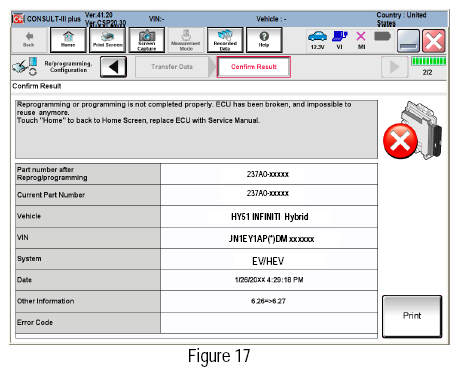This screenshot has height=376, width=459.
Task: Click Other Information value 6.26=>6.27
Action: 268,301
